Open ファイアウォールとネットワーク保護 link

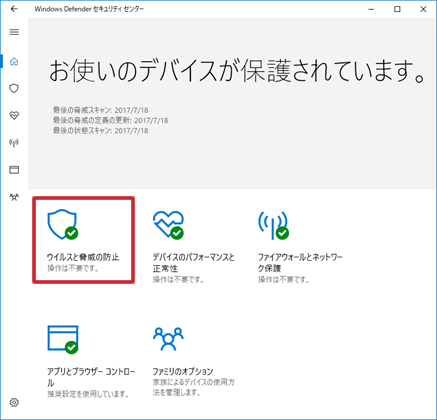click(x=300, y=263)
